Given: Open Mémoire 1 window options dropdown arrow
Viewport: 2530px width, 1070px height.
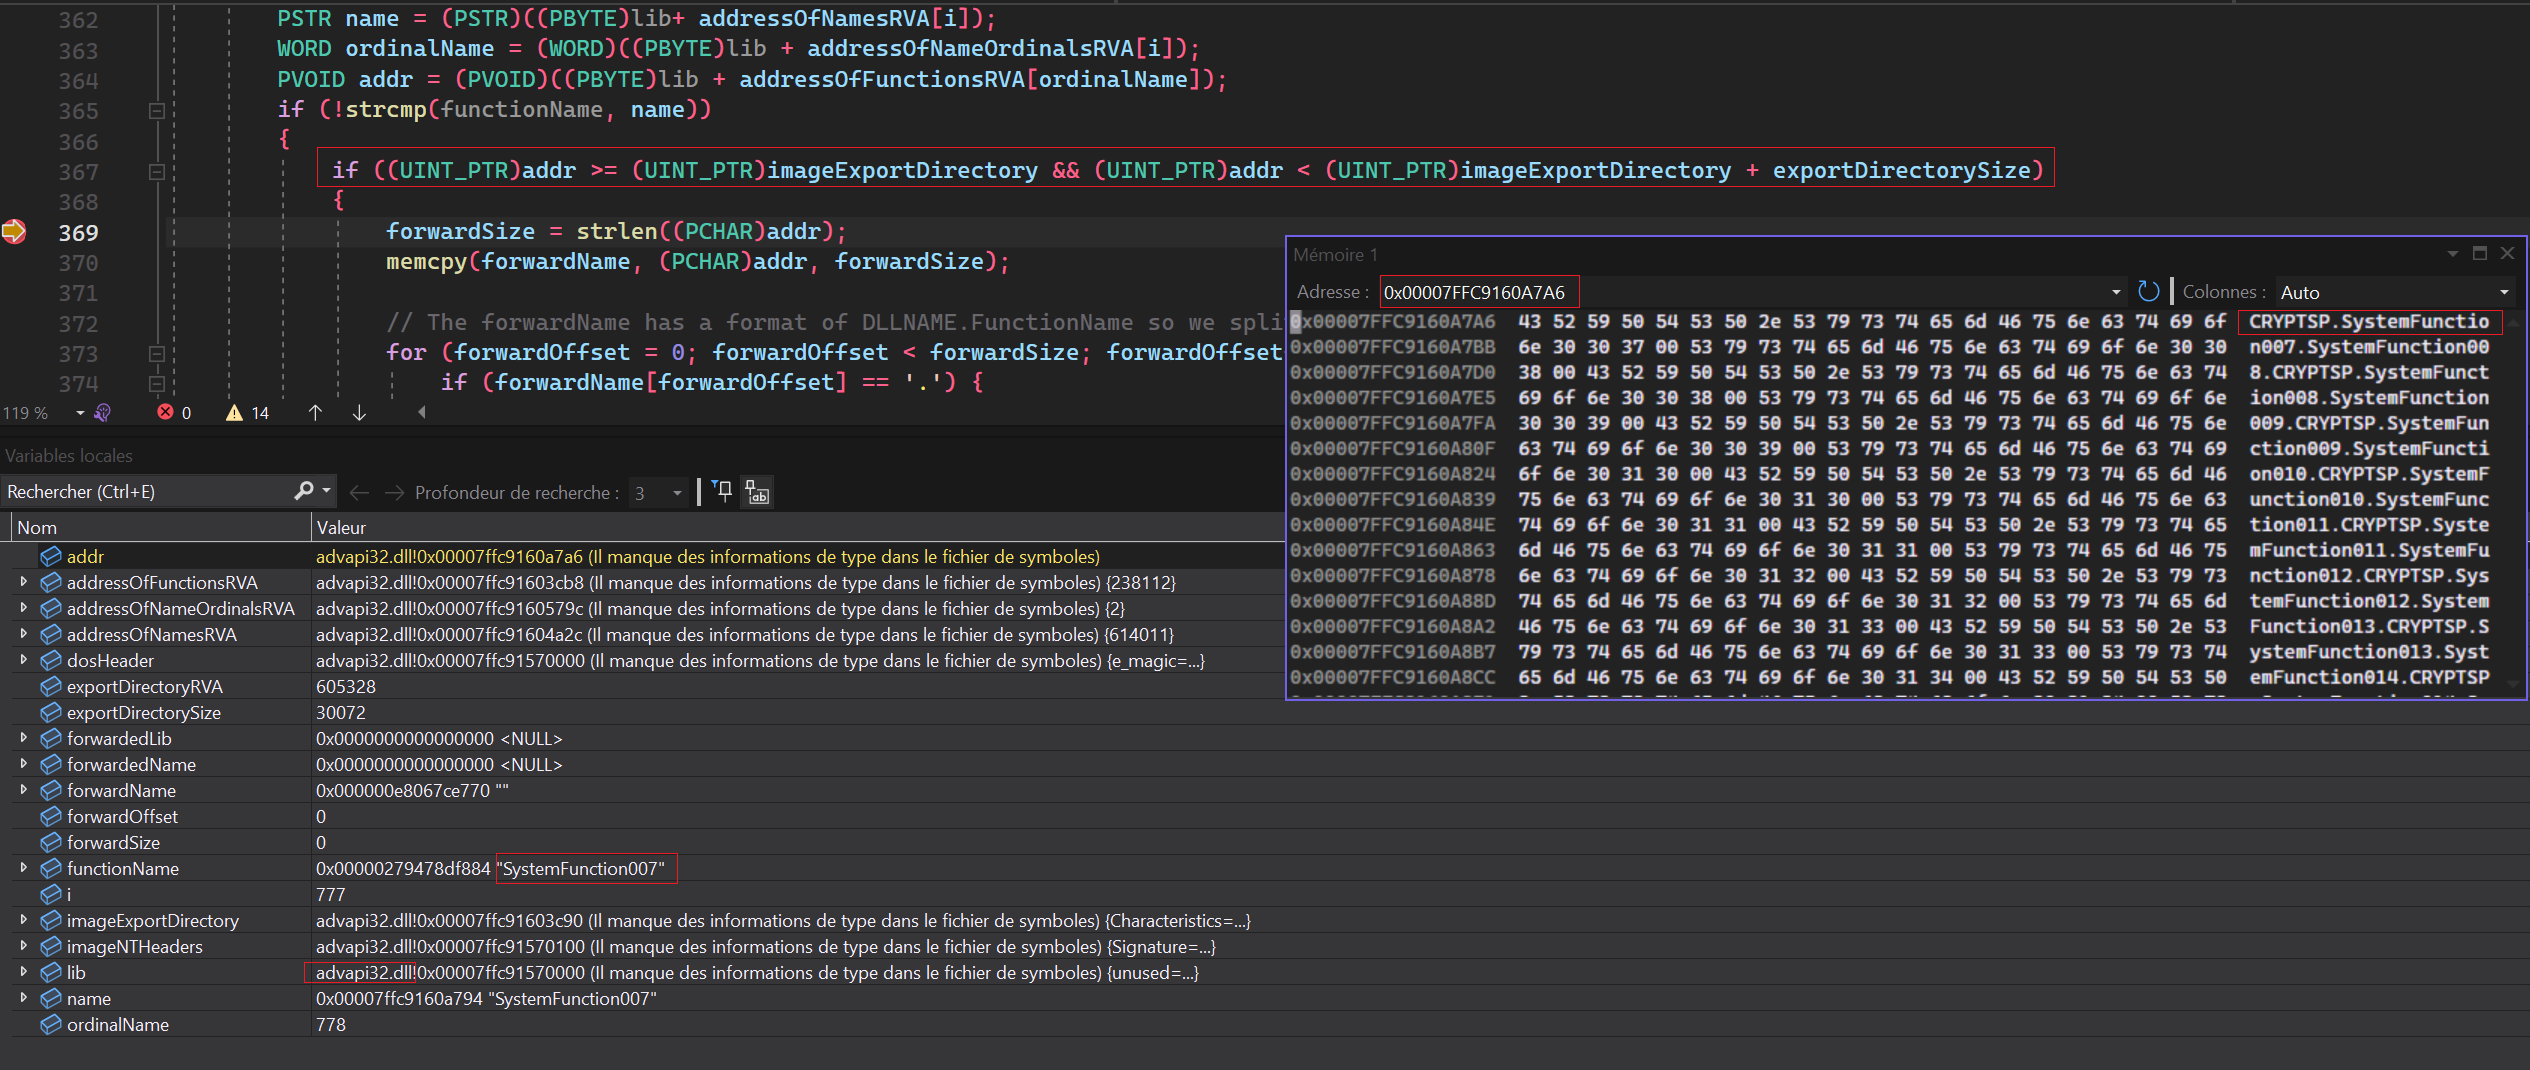Looking at the screenshot, I should point(2453,254).
